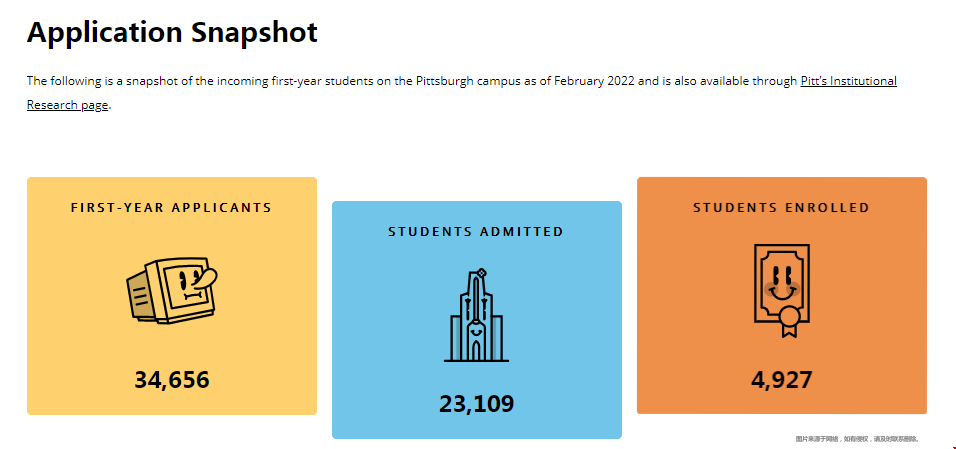Click the 23,109 admitted figure
Screen dimensions: 956x449
click(476, 404)
